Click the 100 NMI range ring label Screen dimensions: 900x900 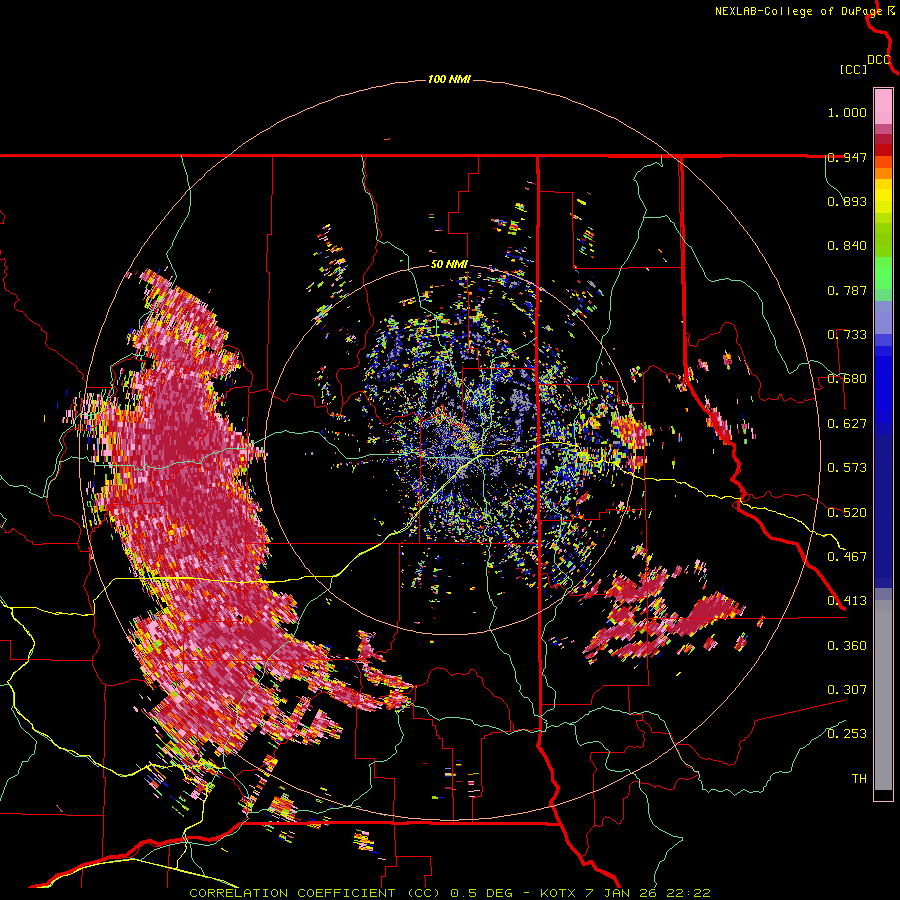point(449,79)
